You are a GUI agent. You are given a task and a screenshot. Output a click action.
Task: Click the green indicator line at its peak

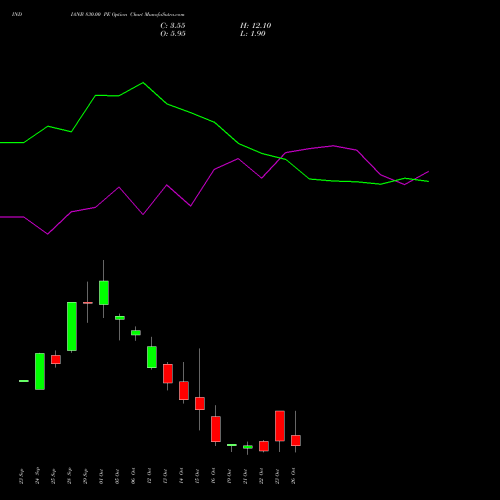pos(143,83)
